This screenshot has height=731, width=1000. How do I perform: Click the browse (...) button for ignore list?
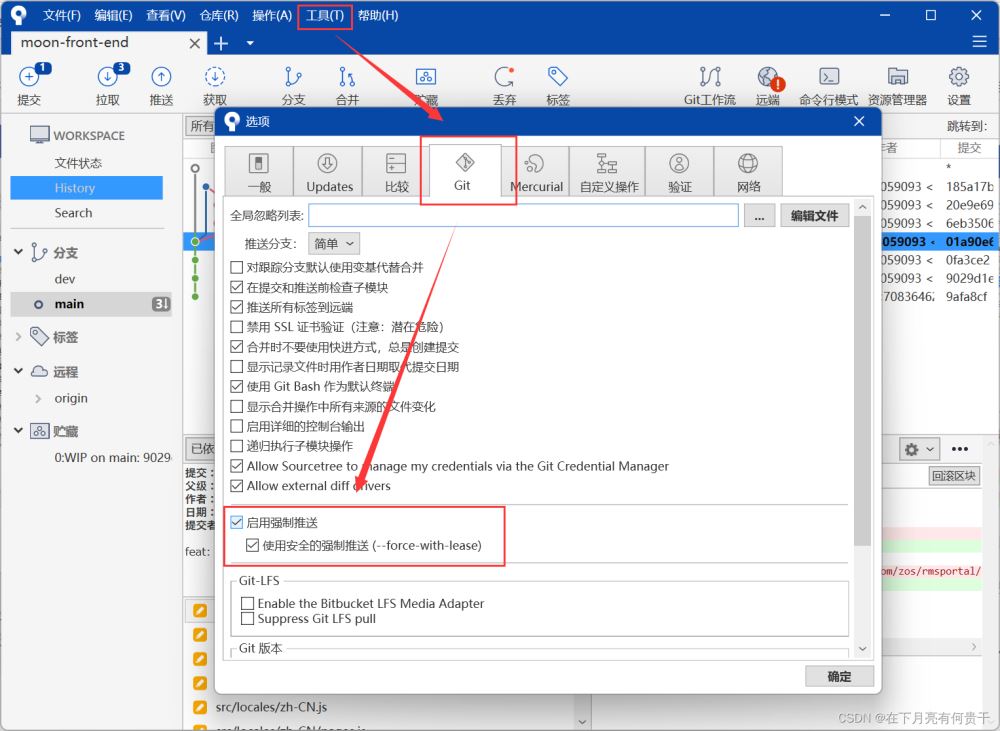tap(759, 216)
